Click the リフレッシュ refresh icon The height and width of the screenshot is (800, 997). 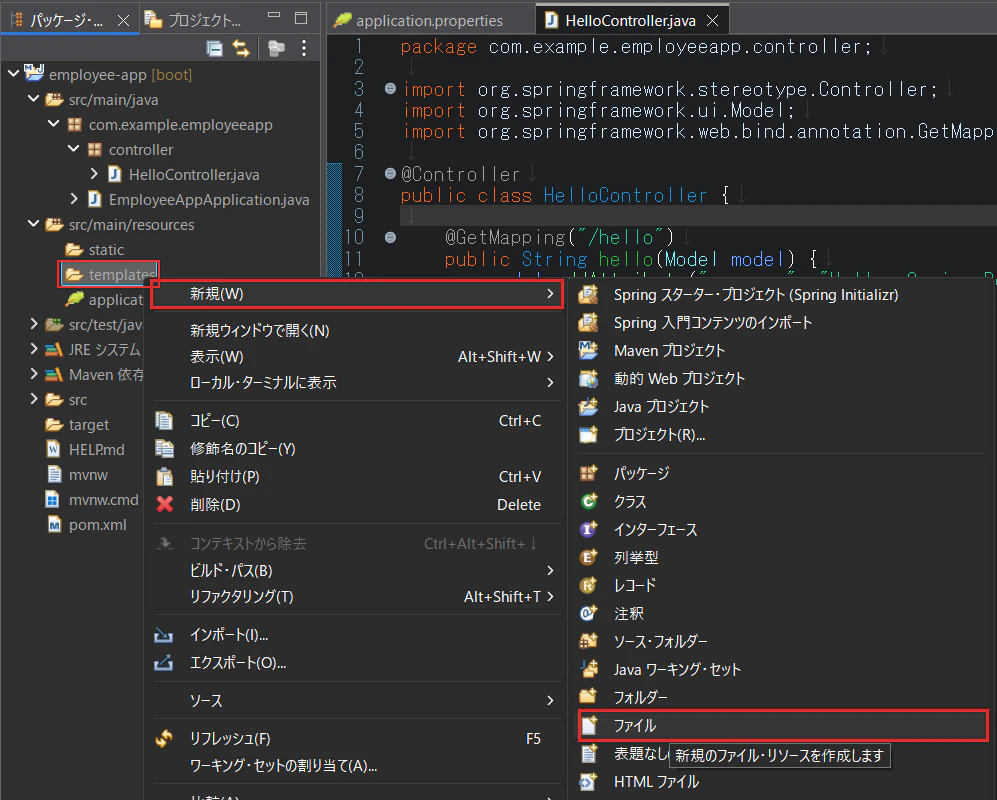164,738
